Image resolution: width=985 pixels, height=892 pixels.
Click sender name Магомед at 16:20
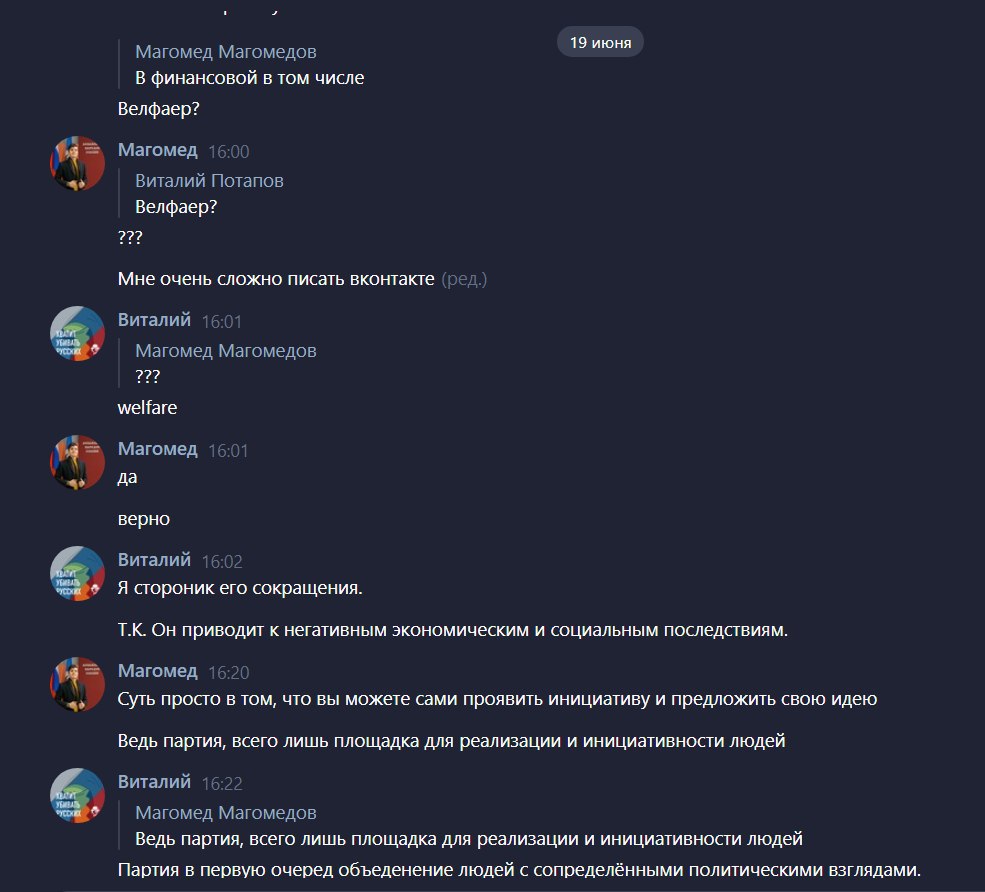158,671
